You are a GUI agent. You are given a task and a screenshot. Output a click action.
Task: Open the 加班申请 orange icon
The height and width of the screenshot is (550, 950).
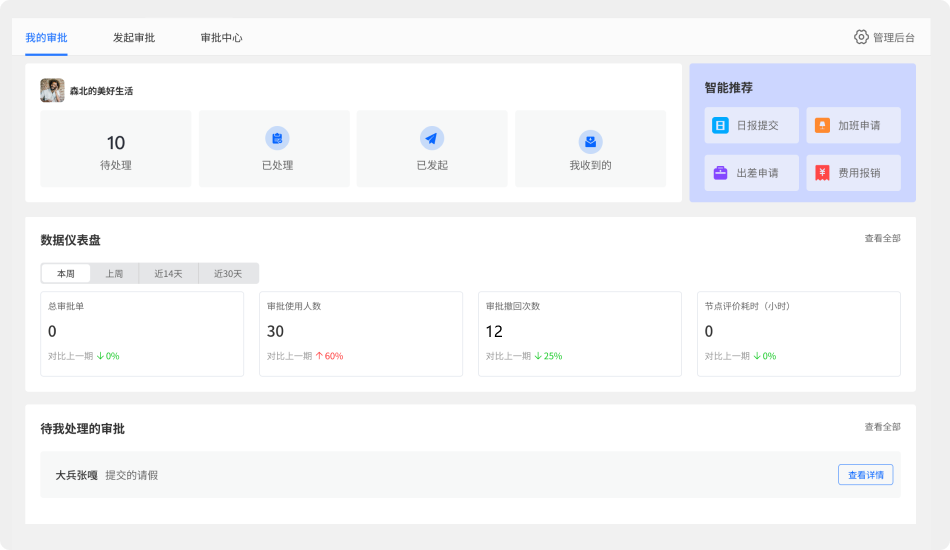[822, 126]
